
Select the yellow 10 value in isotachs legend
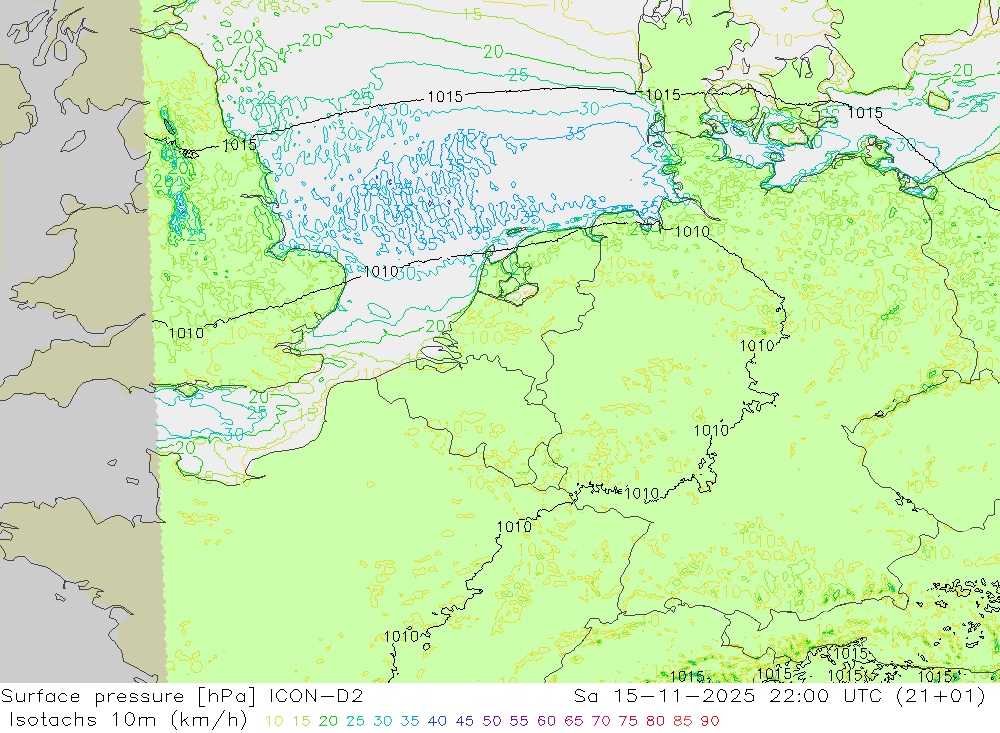[274, 721]
